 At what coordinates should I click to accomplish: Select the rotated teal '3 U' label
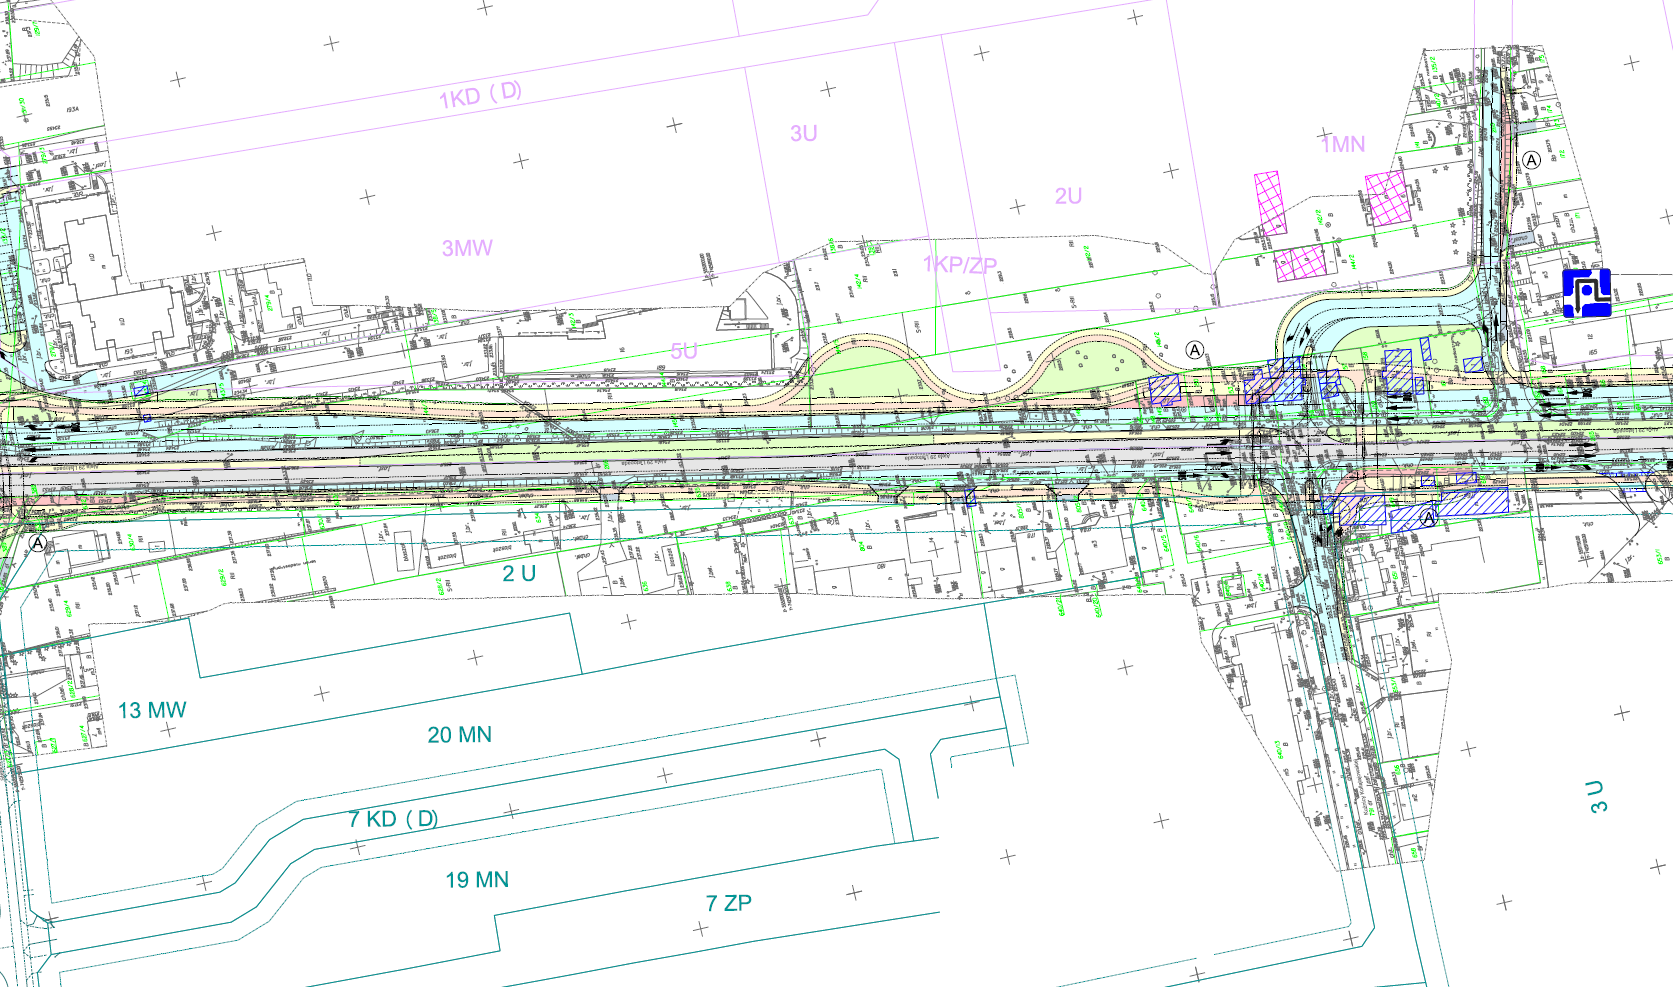click(1597, 796)
